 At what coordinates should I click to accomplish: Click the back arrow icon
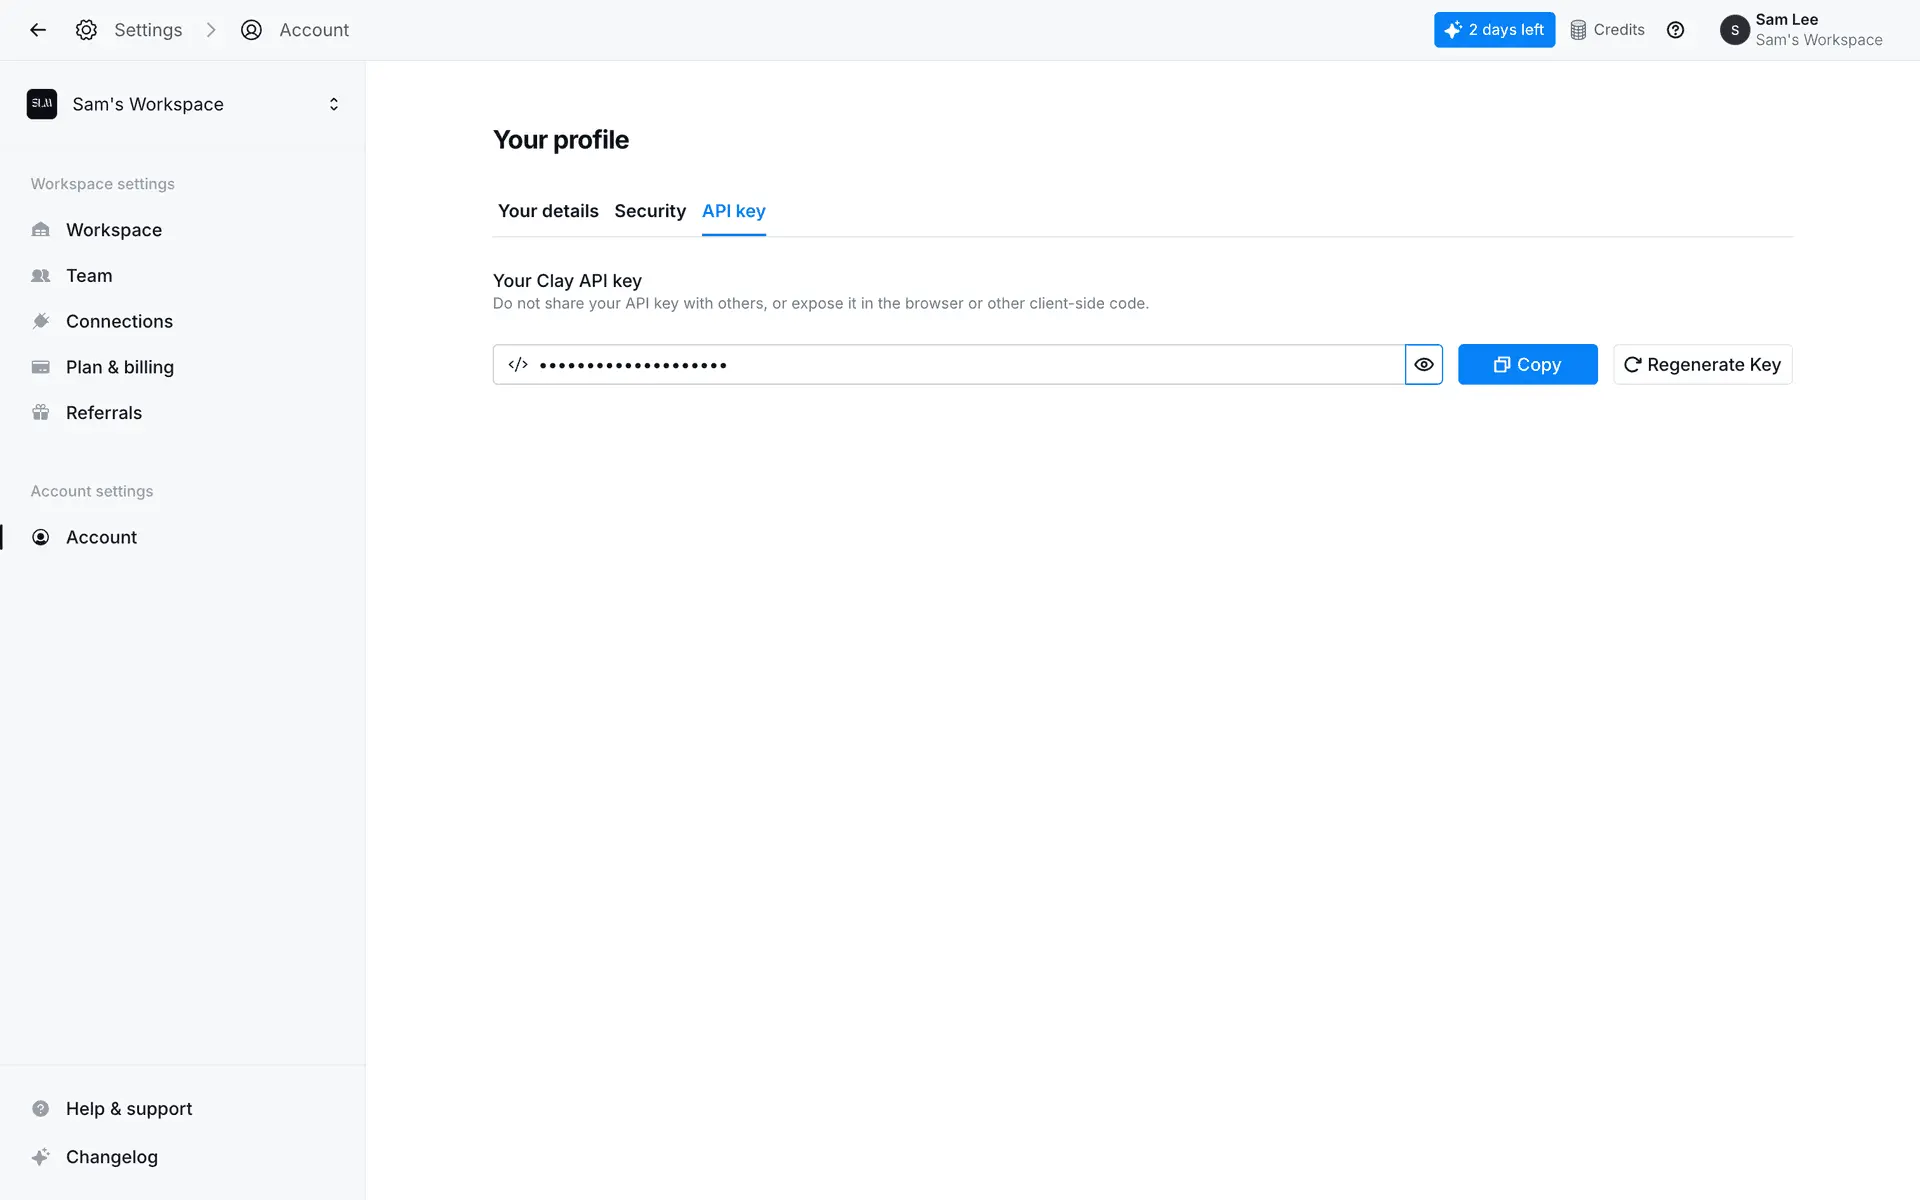(38, 30)
